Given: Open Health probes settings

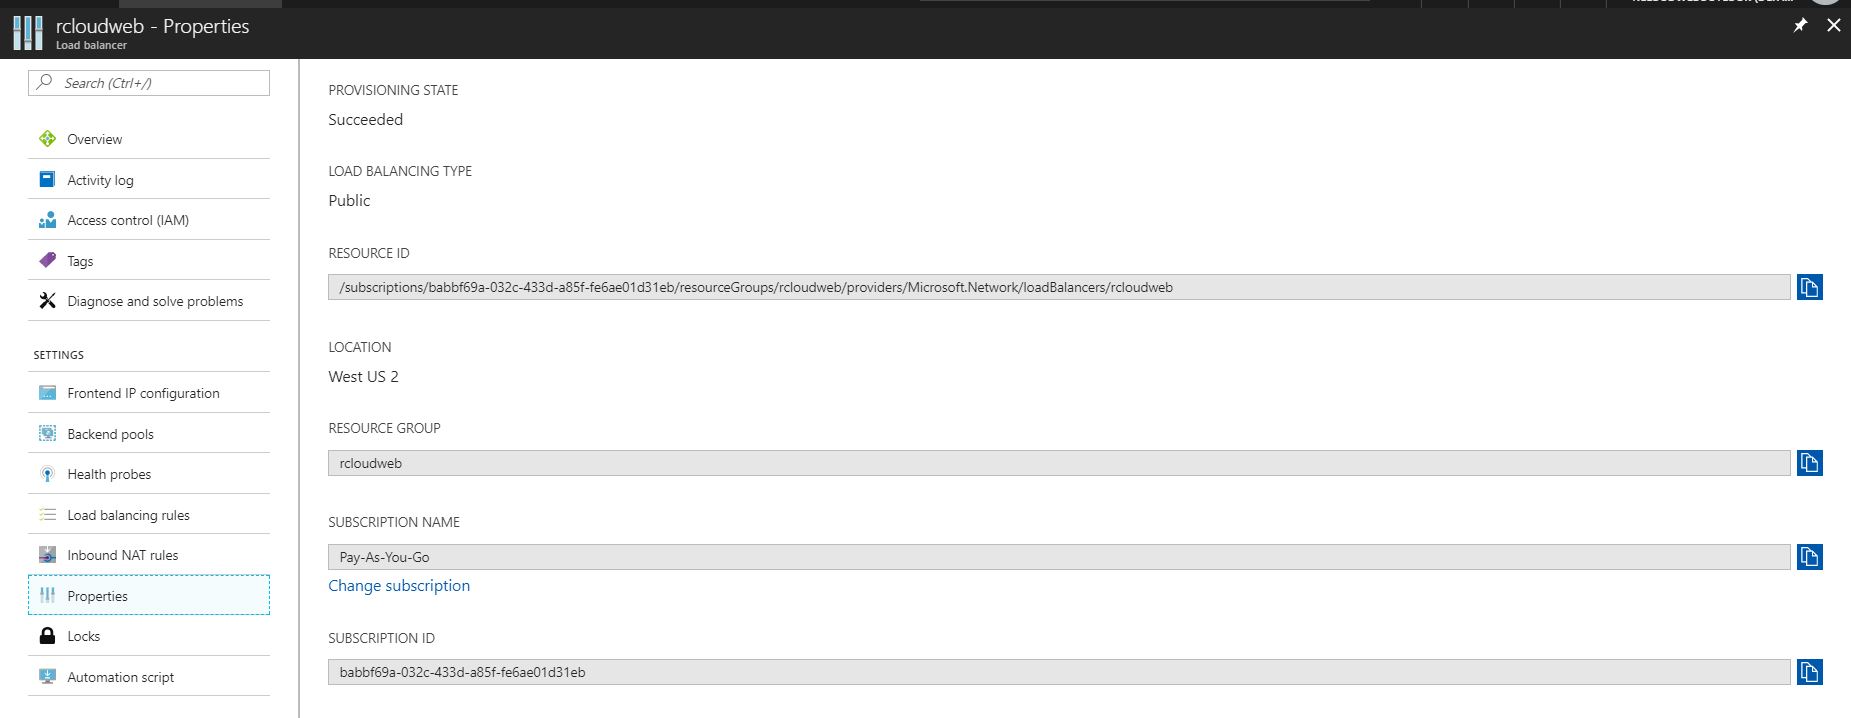Looking at the screenshot, I should pyautogui.click(x=149, y=474).
